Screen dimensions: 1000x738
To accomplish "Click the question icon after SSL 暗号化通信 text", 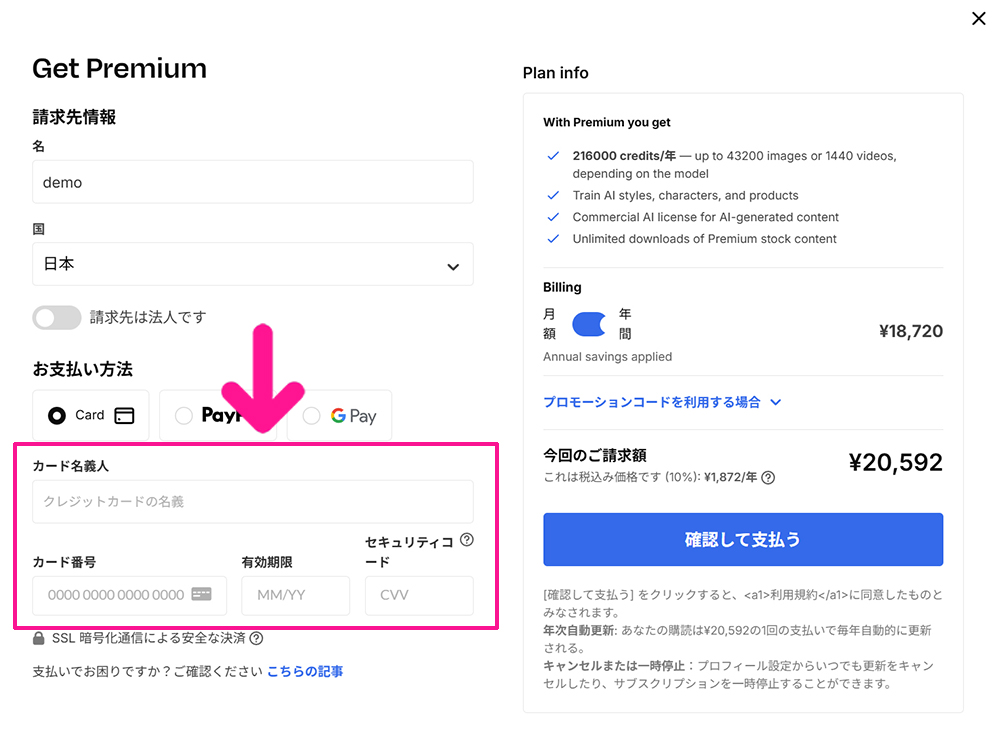I will pos(256,640).
